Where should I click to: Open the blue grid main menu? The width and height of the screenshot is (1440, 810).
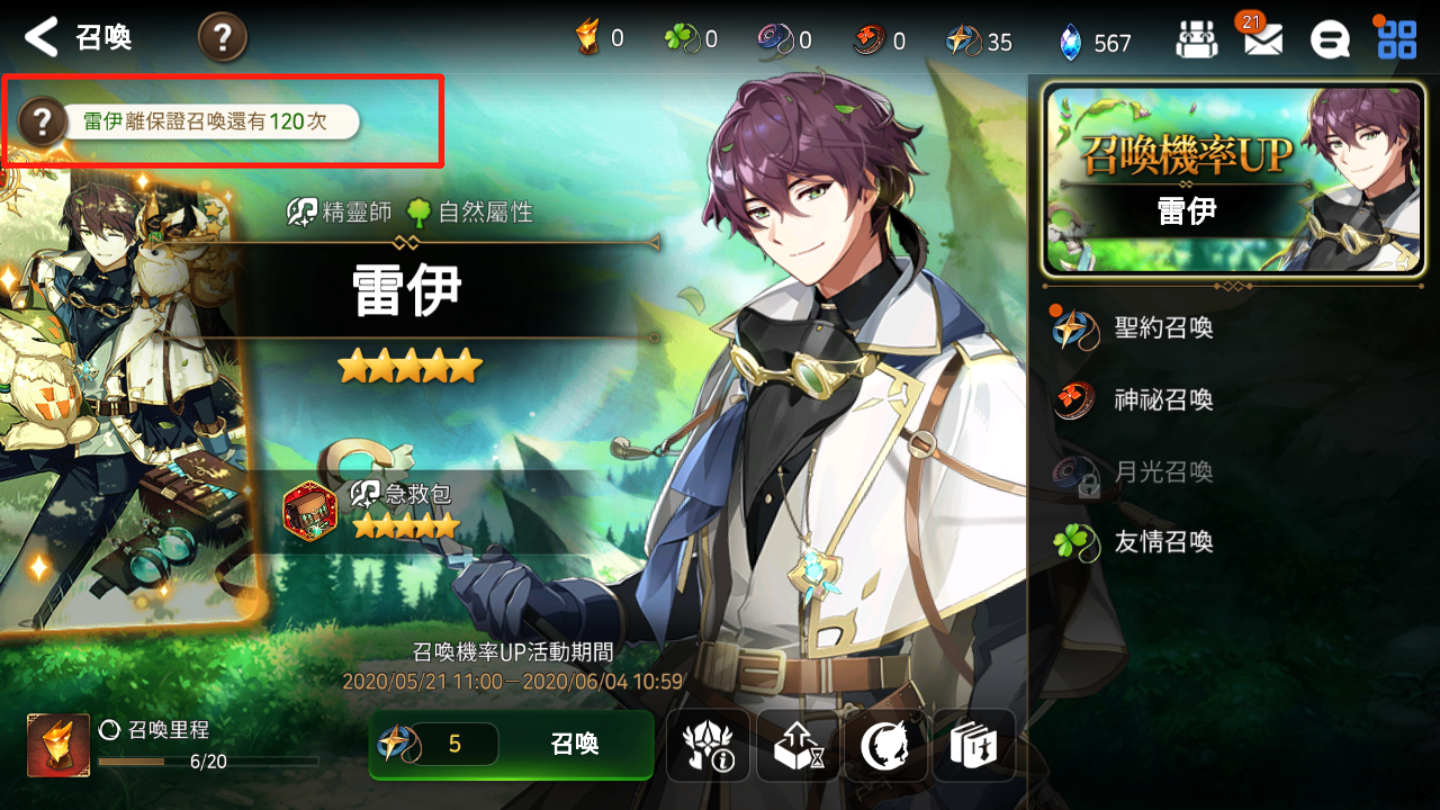click(x=1396, y=39)
